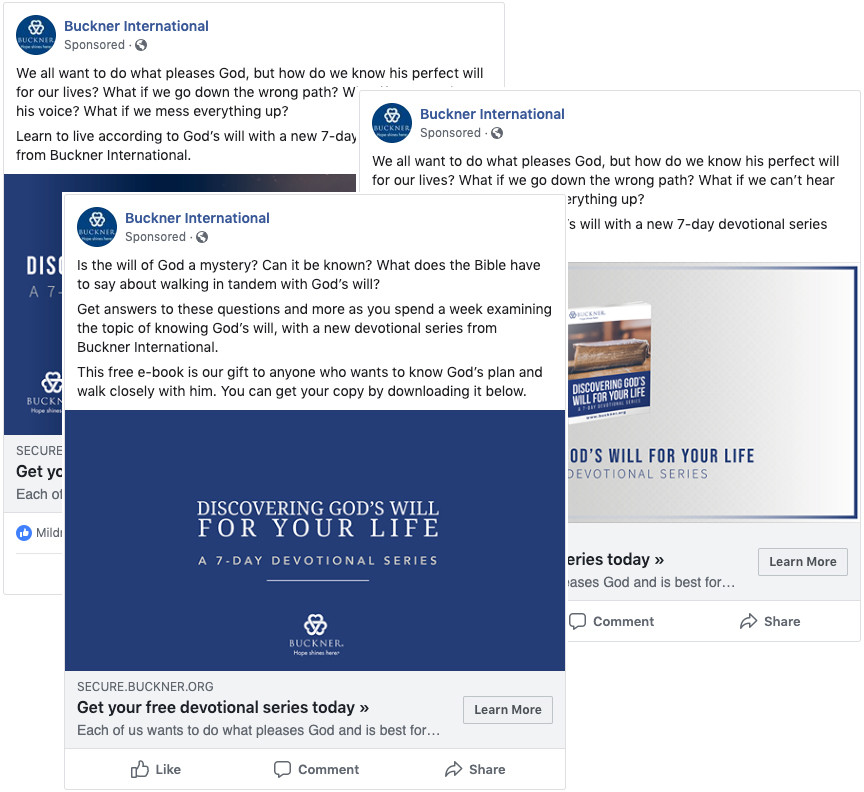Click Learn More on the right-side ad
The width and height of the screenshot is (864, 792).
(802, 562)
